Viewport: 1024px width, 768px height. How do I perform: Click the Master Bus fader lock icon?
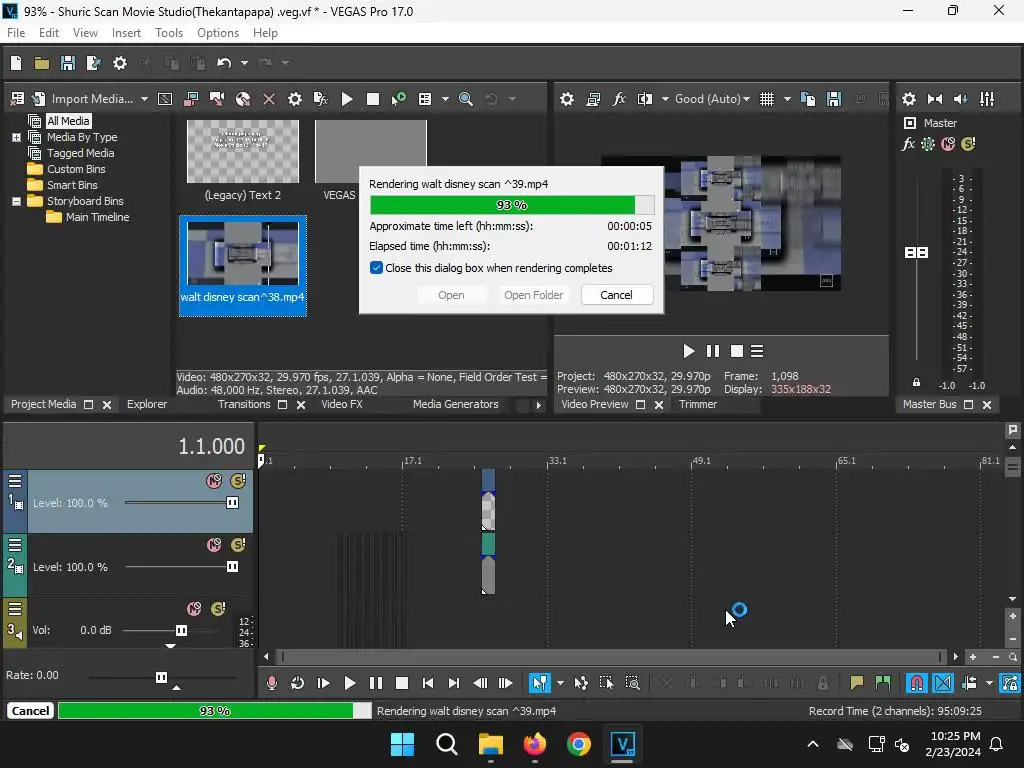(916, 383)
